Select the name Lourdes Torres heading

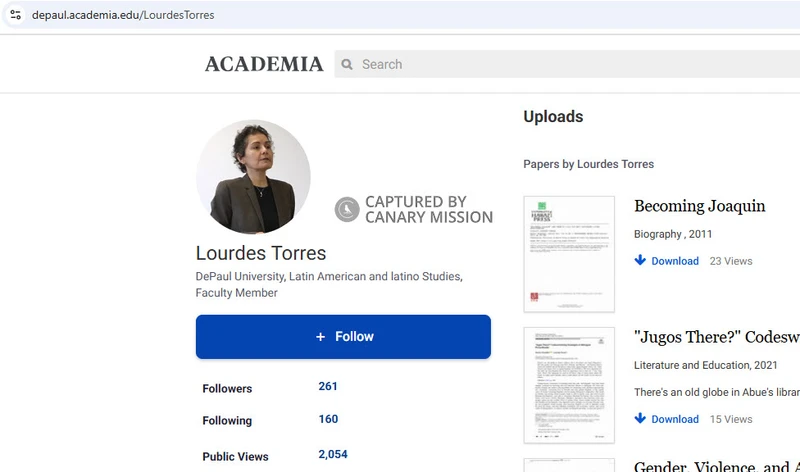(x=261, y=253)
